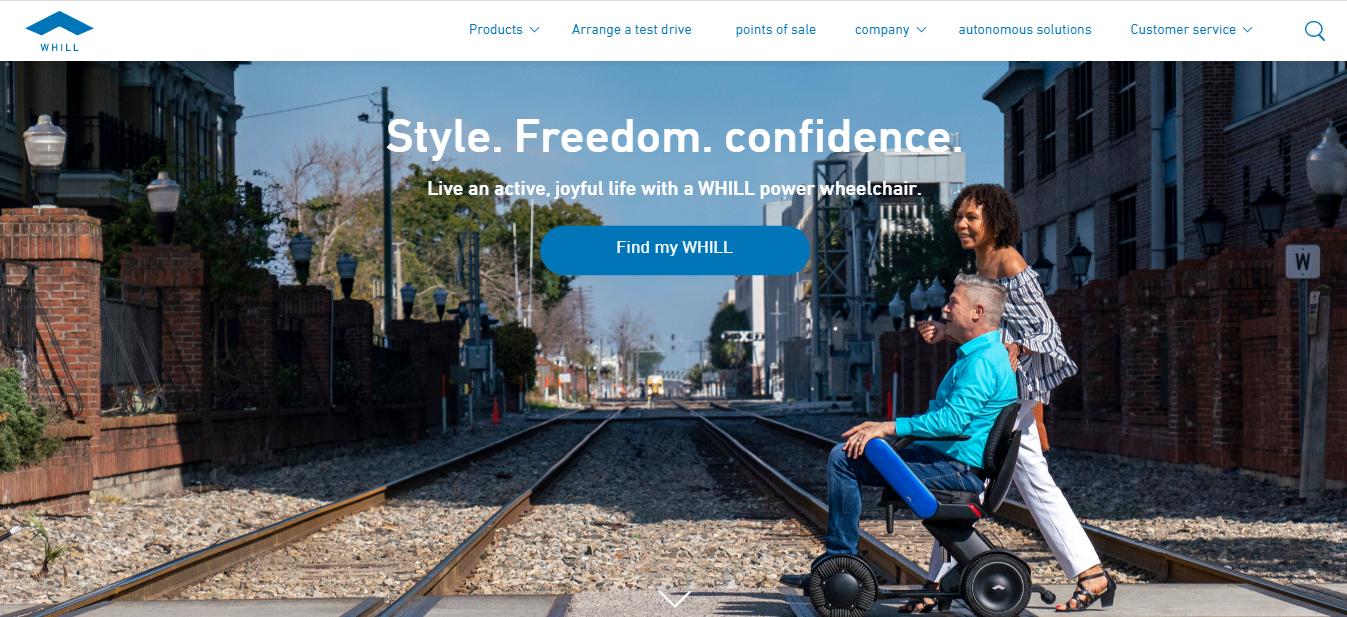The image size is (1347, 617).
Task: Go to Arrange a test drive
Action: tap(632, 30)
